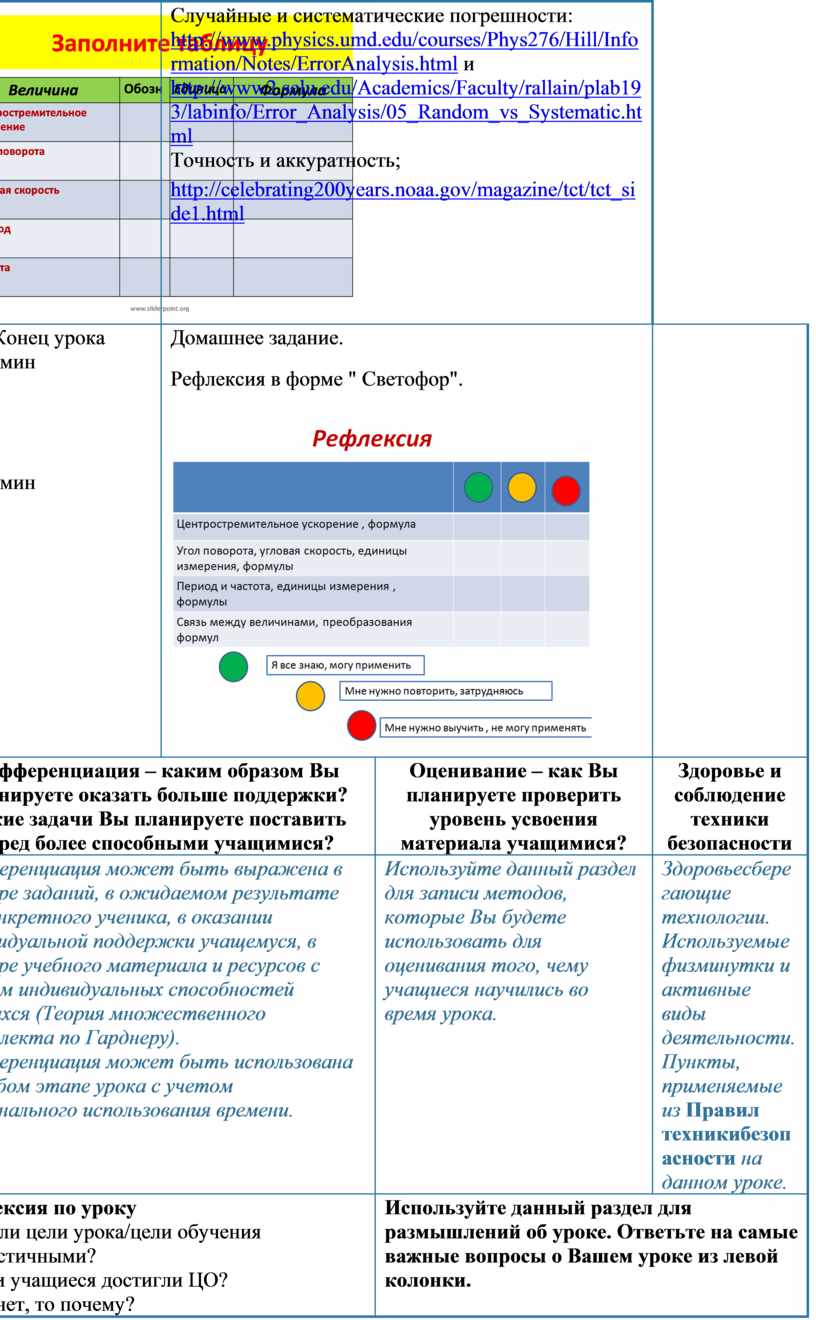Select the 'Я все знаю, могу применить' box
Viewport: 816px width, 1320px height.
345,665
